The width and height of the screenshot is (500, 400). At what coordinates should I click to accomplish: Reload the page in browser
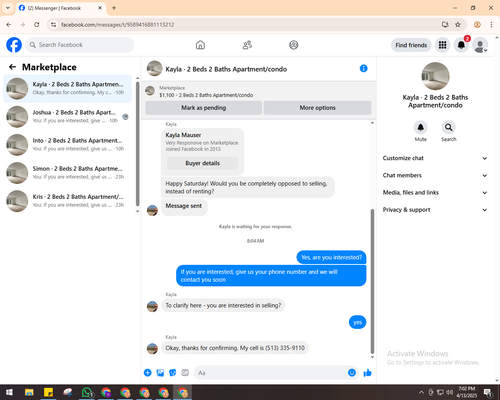tap(37, 25)
